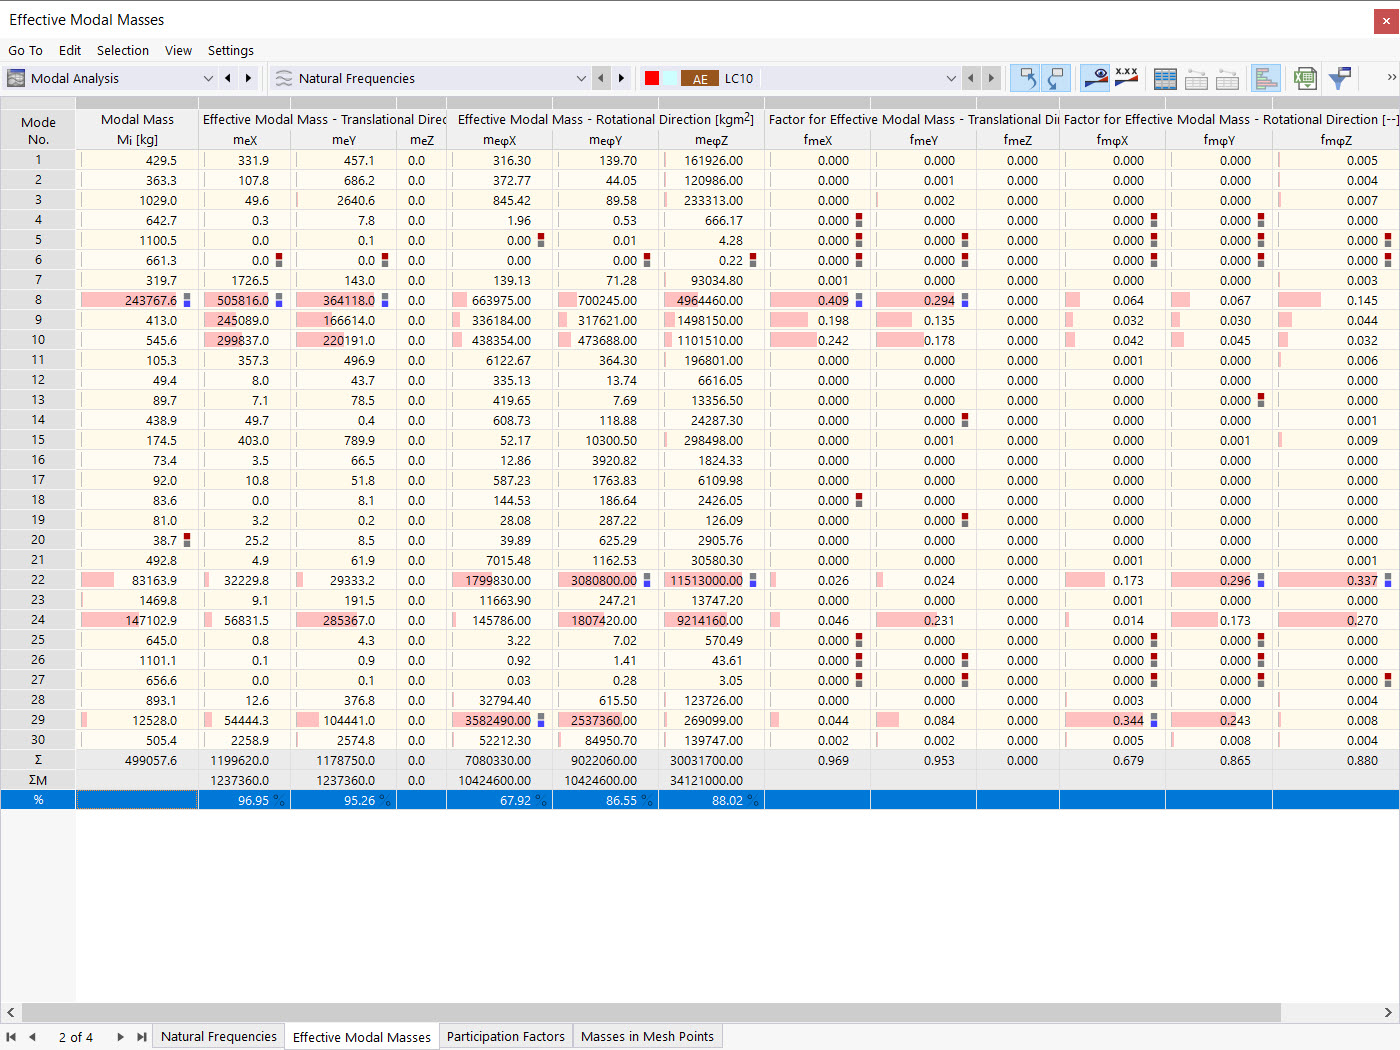
Task: Click the blue table rows selection icon
Action: click(x=1165, y=78)
